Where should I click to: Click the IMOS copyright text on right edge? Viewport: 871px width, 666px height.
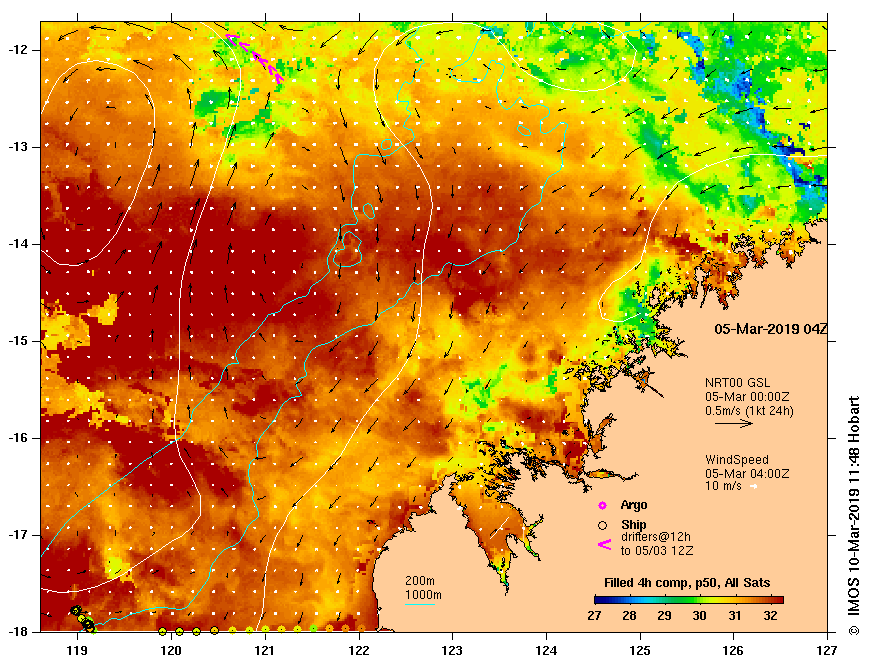(853, 515)
